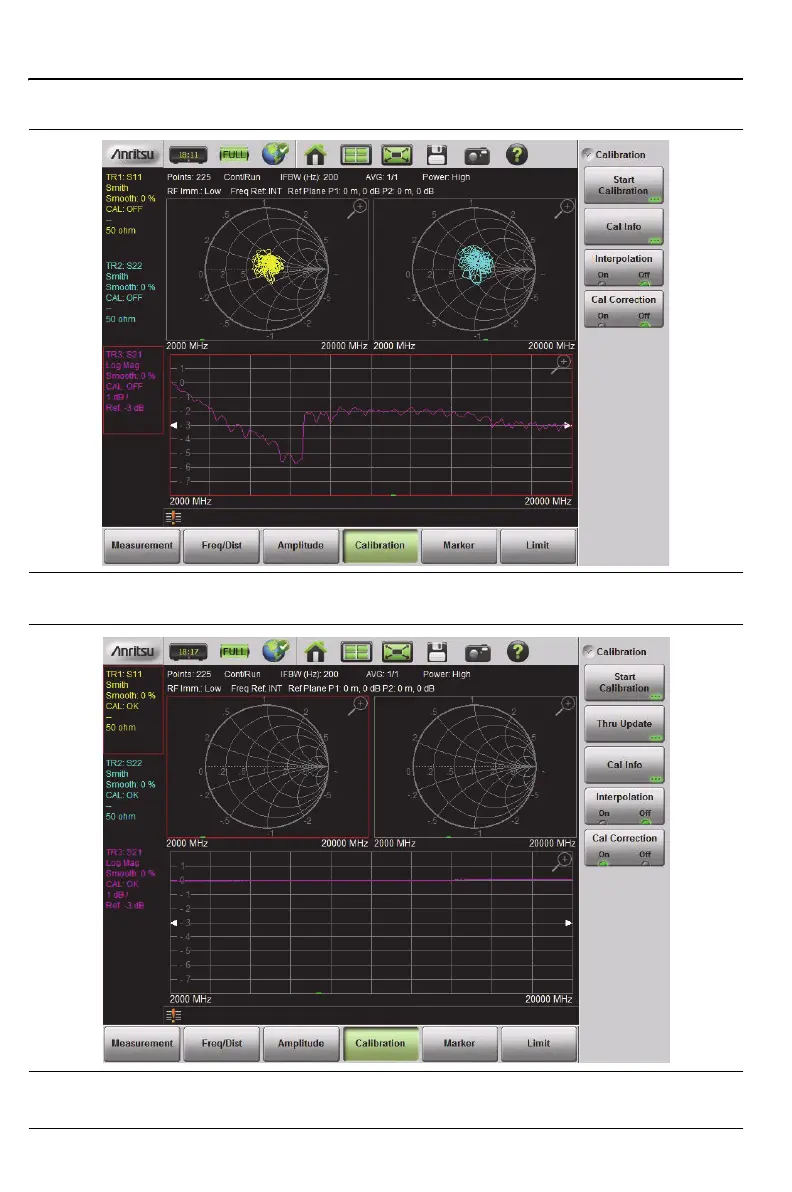
Task: Click camera screenshot icon in 18:17 screen
Action: coord(478,653)
